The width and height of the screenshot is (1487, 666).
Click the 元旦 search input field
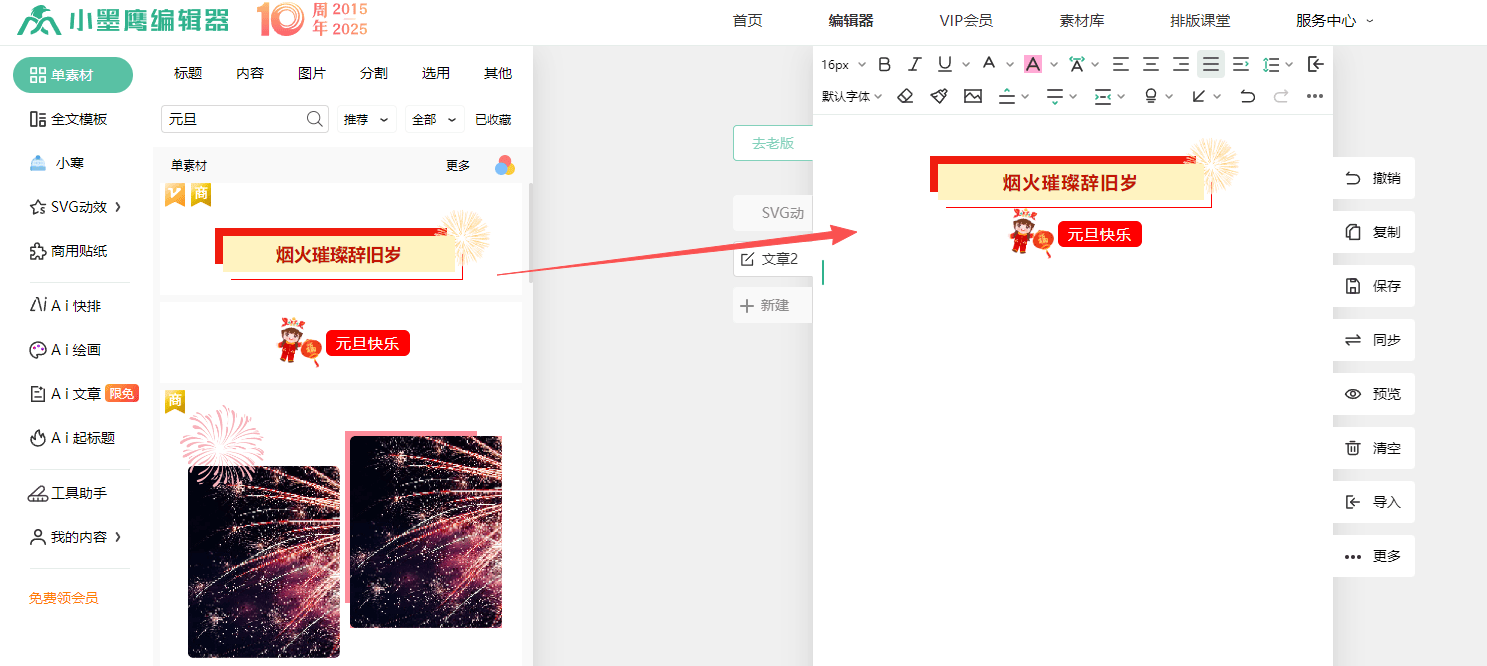(x=235, y=119)
